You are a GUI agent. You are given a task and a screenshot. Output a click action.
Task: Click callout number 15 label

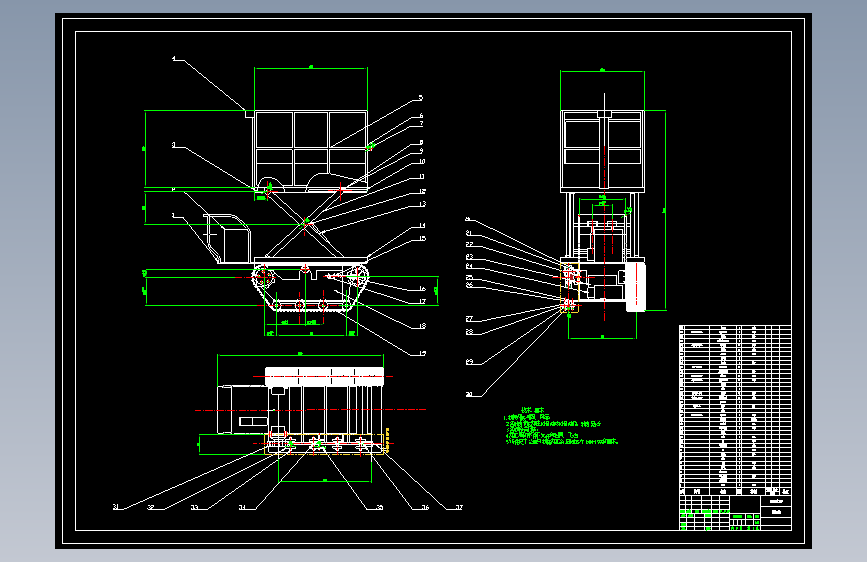[x=422, y=238]
